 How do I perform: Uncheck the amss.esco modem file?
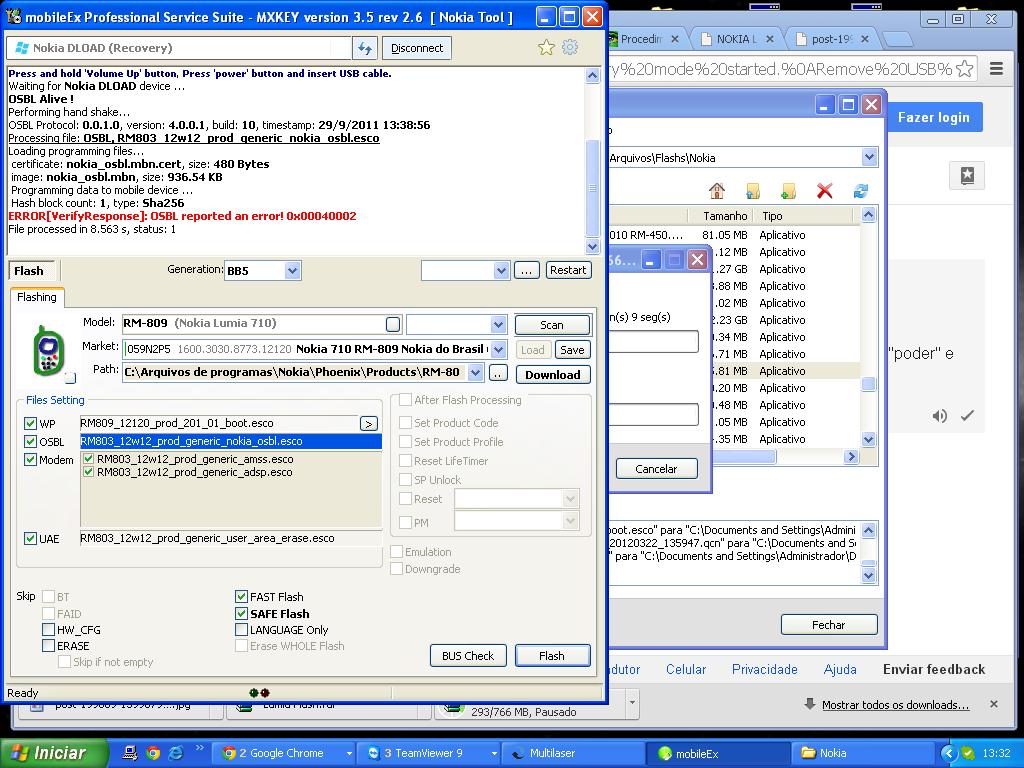tap(89, 458)
